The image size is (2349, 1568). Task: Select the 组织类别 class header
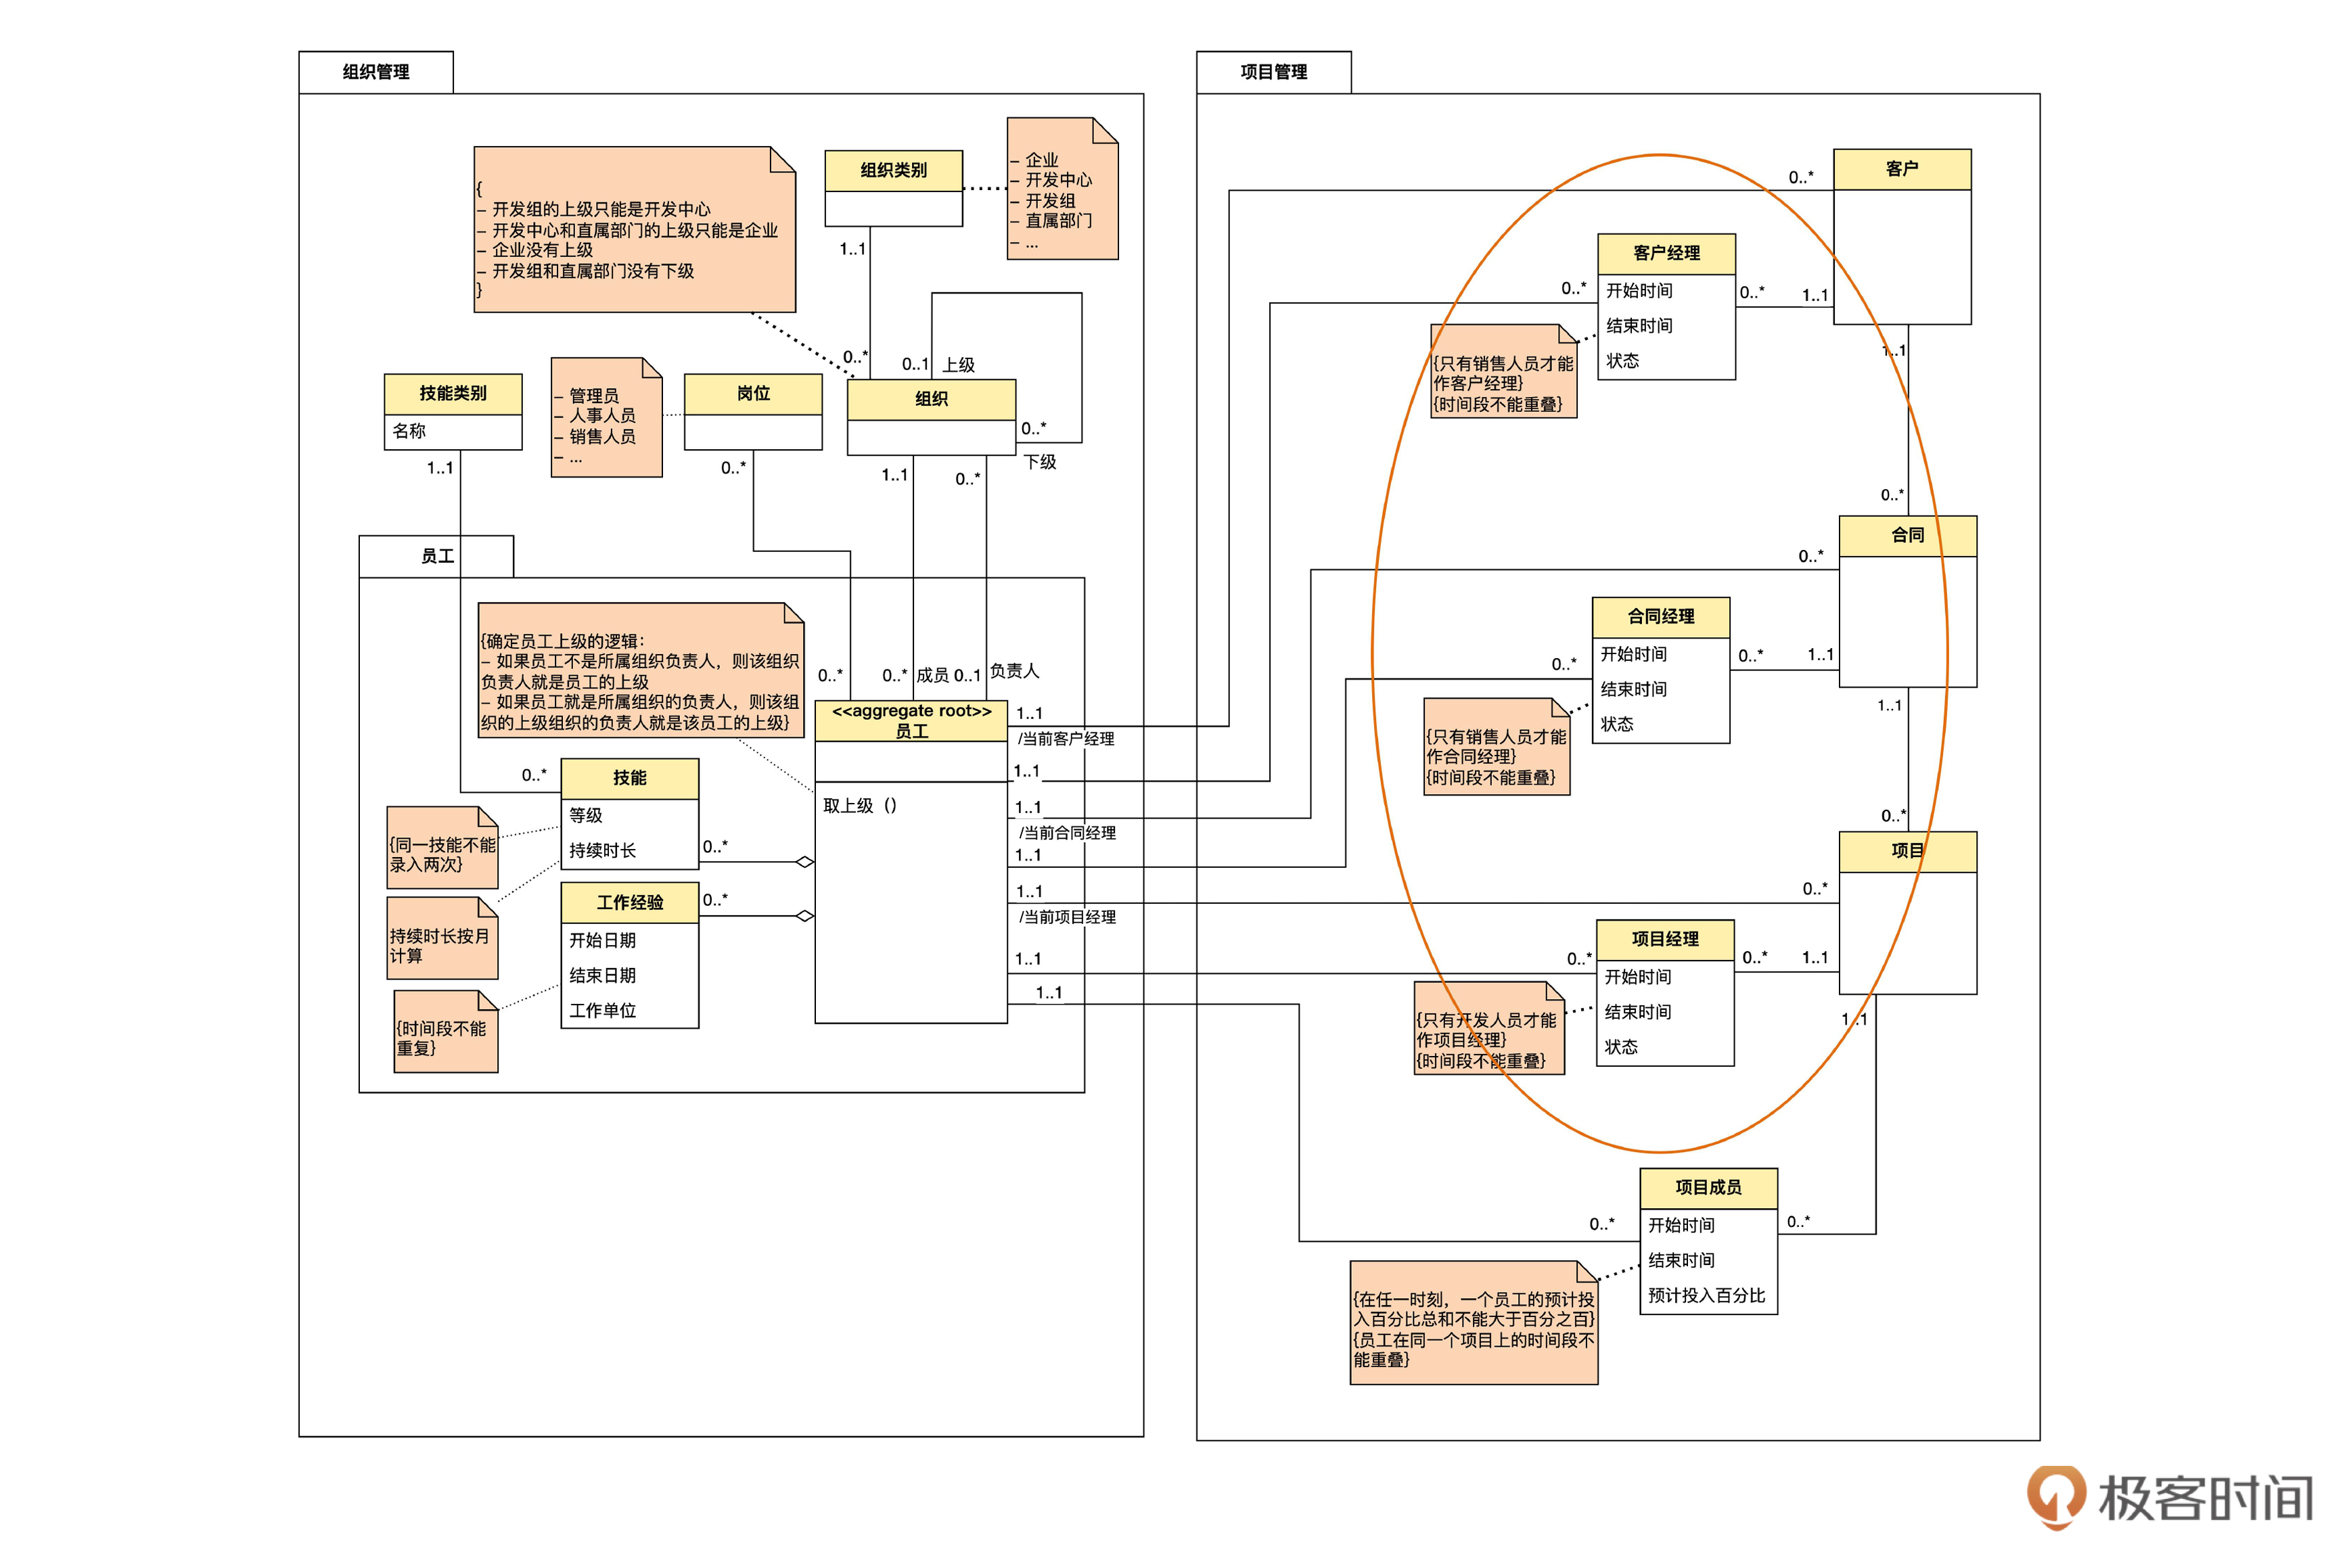(x=893, y=170)
